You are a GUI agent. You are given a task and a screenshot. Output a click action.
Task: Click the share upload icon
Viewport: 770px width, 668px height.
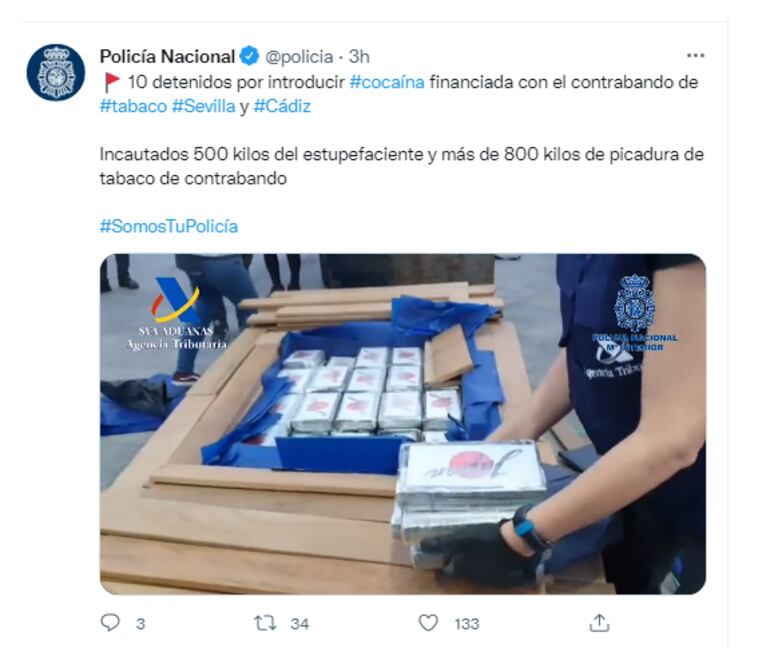coord(599,623)
